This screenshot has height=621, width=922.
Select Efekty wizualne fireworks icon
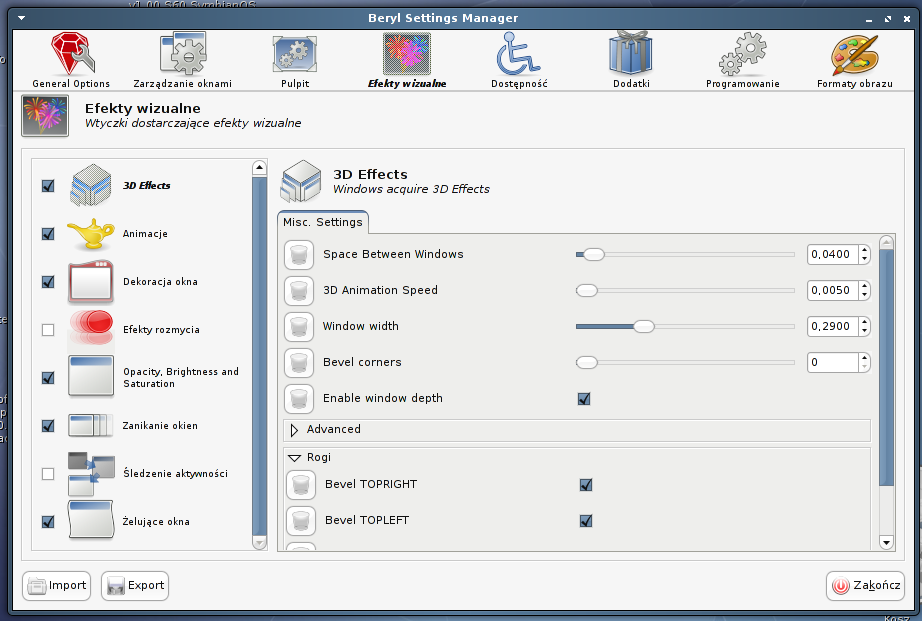pyautogui.click(x=407, y=54)
